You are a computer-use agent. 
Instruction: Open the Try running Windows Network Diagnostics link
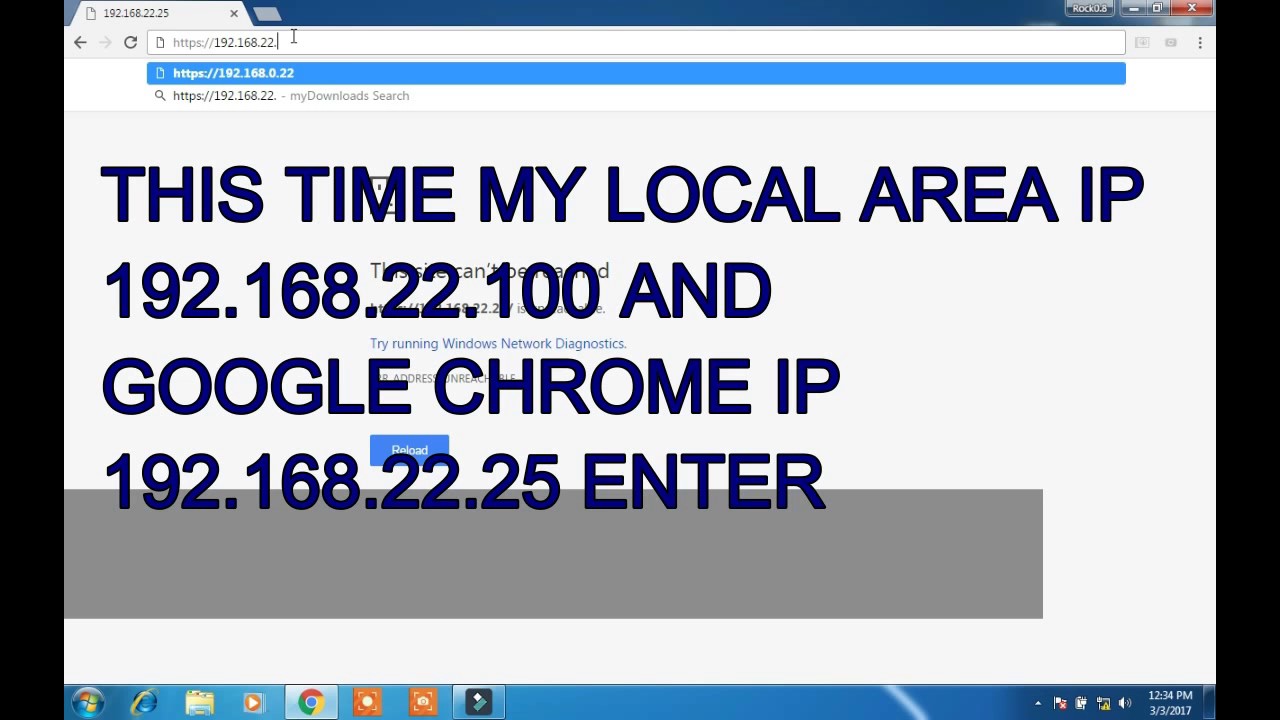coord(498,343)
